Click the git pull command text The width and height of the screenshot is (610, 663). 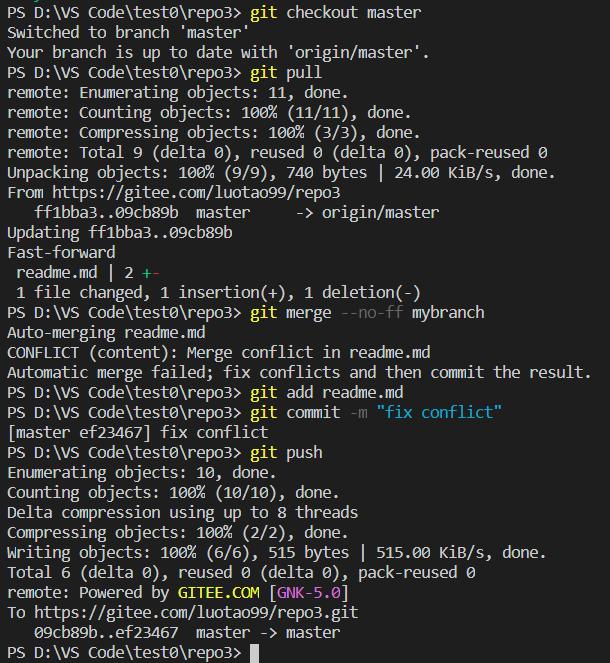[287, 72]
